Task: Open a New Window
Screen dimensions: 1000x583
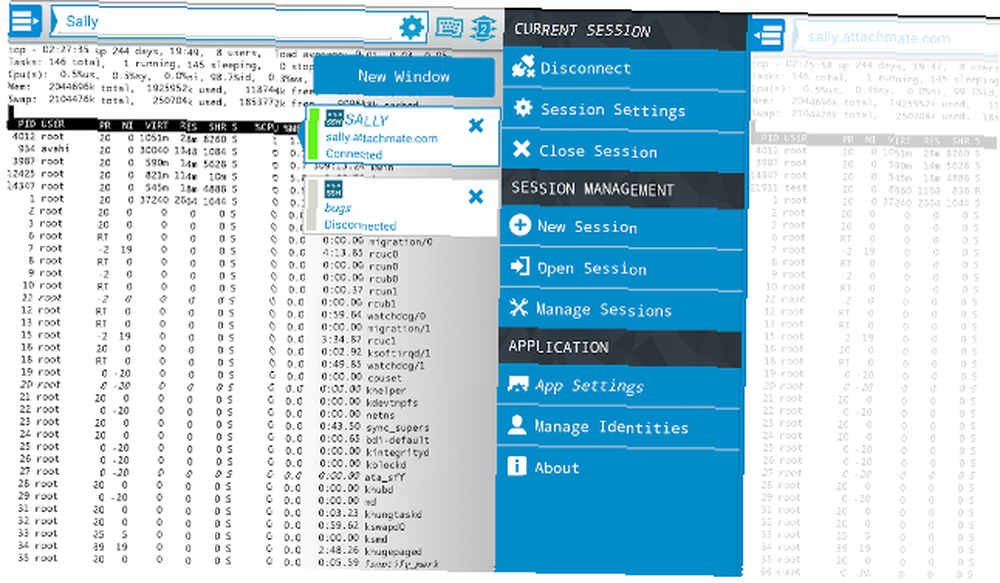Action: coord(404,77)
